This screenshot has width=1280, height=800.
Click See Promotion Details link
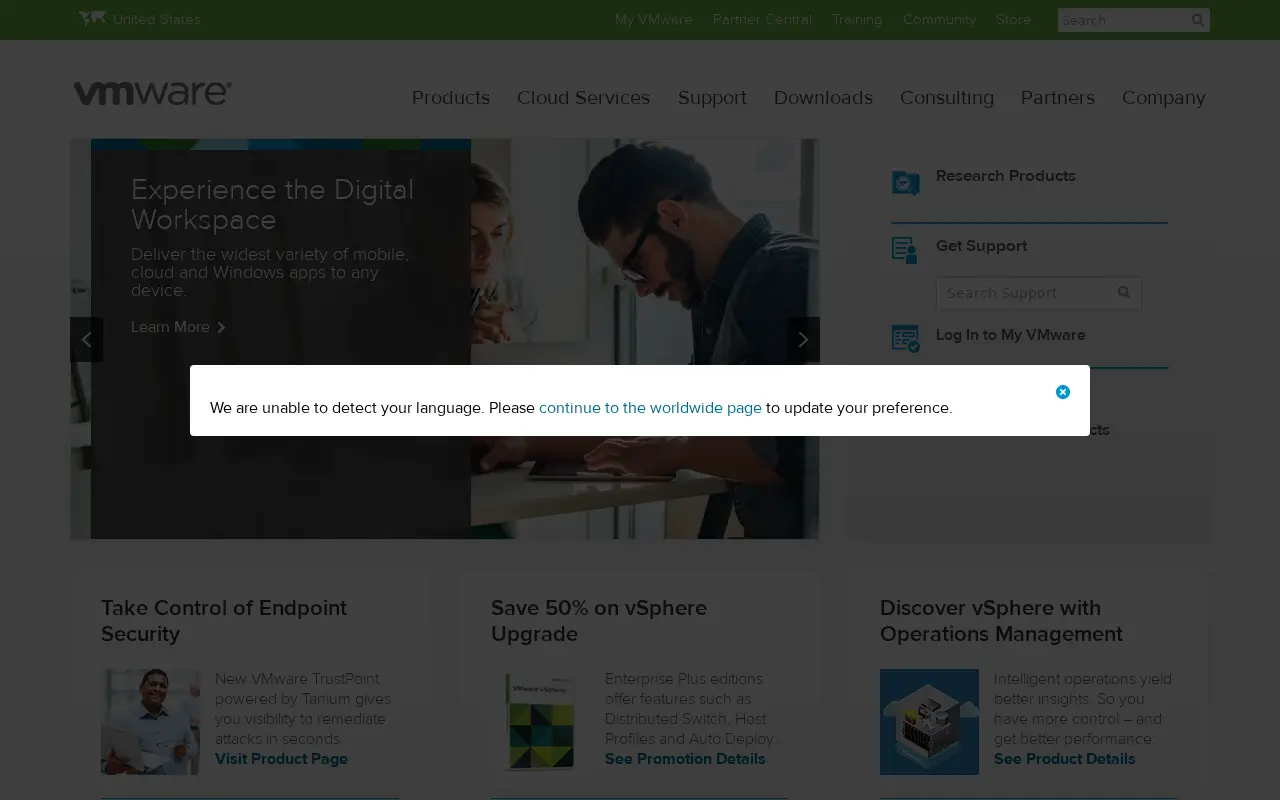[x=685, y=759]
